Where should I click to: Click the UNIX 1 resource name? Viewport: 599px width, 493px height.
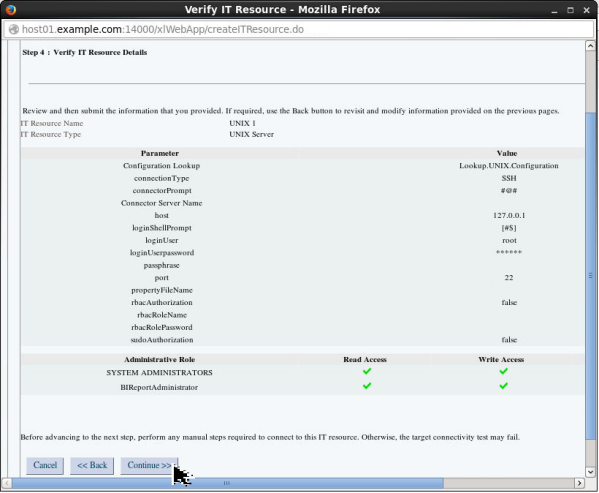(242, 123)
